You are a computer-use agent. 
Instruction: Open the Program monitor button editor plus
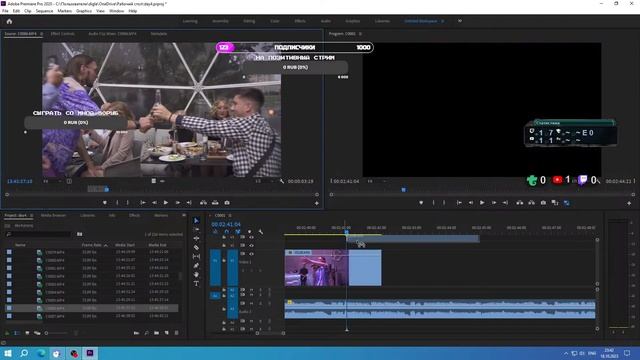pos(629,203)
